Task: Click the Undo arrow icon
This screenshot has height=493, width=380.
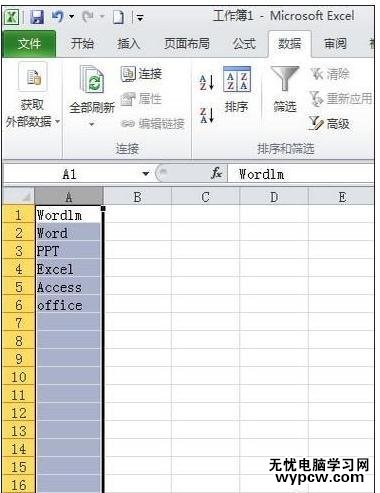Action: tap(58, 16)
